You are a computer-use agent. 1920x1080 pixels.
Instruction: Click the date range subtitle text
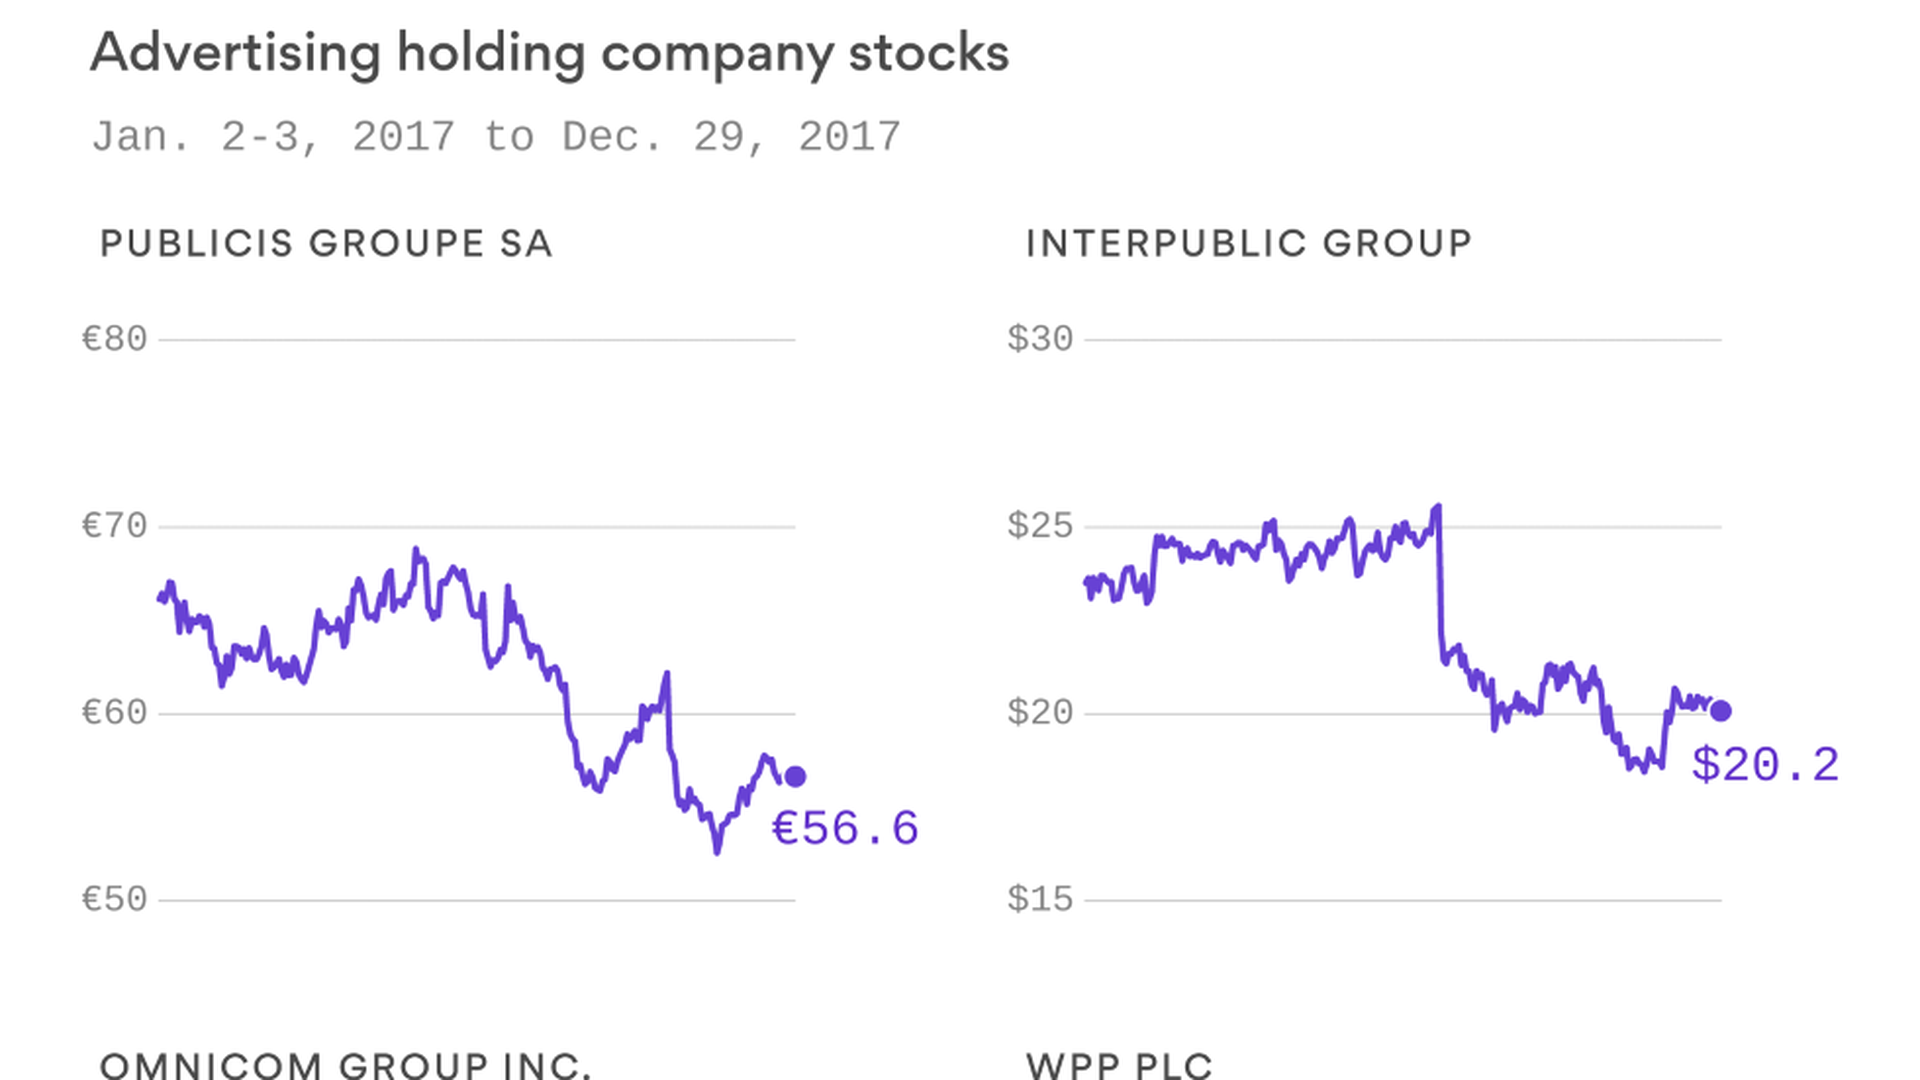496,137
